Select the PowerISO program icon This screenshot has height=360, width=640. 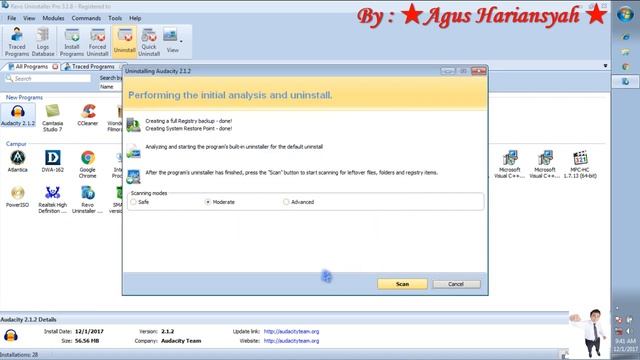click(18, 197)
